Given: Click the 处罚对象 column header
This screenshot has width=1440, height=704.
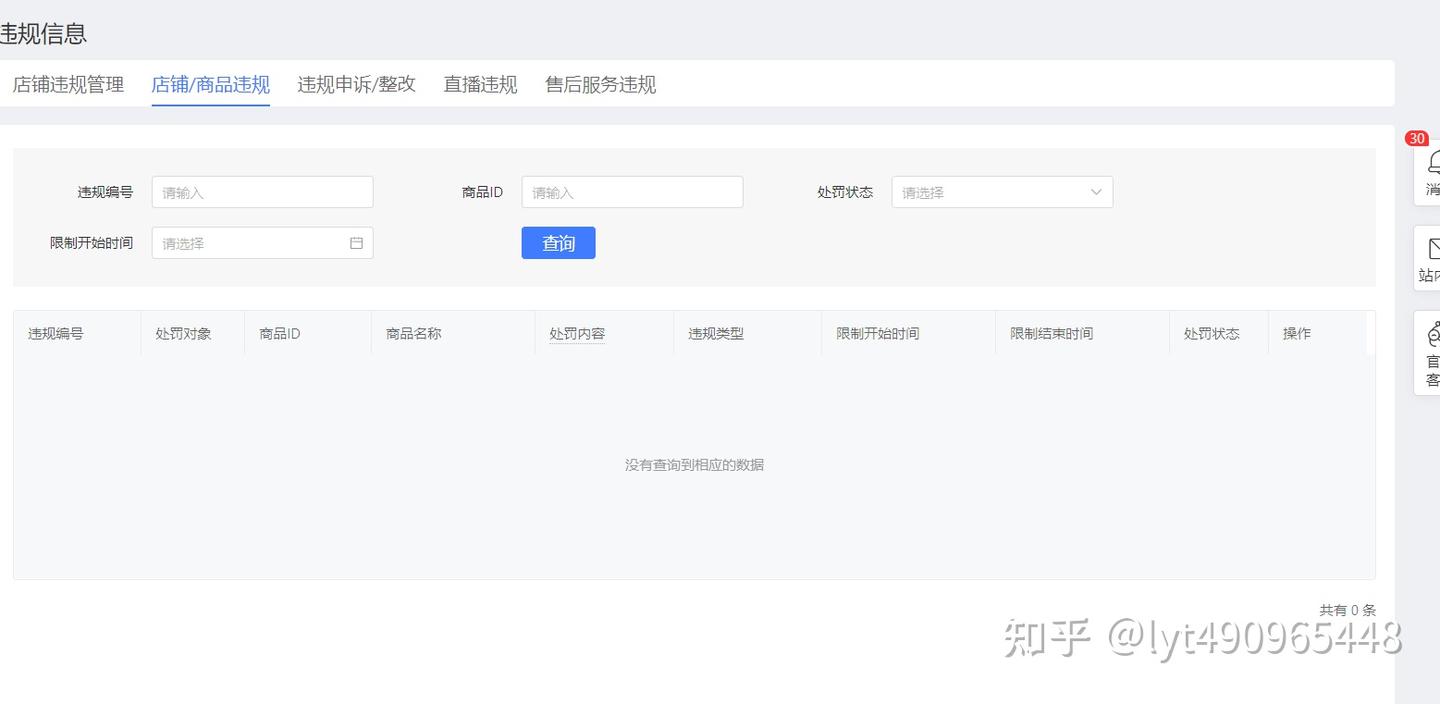Looking at the screenshot, I should click(183, 334).
